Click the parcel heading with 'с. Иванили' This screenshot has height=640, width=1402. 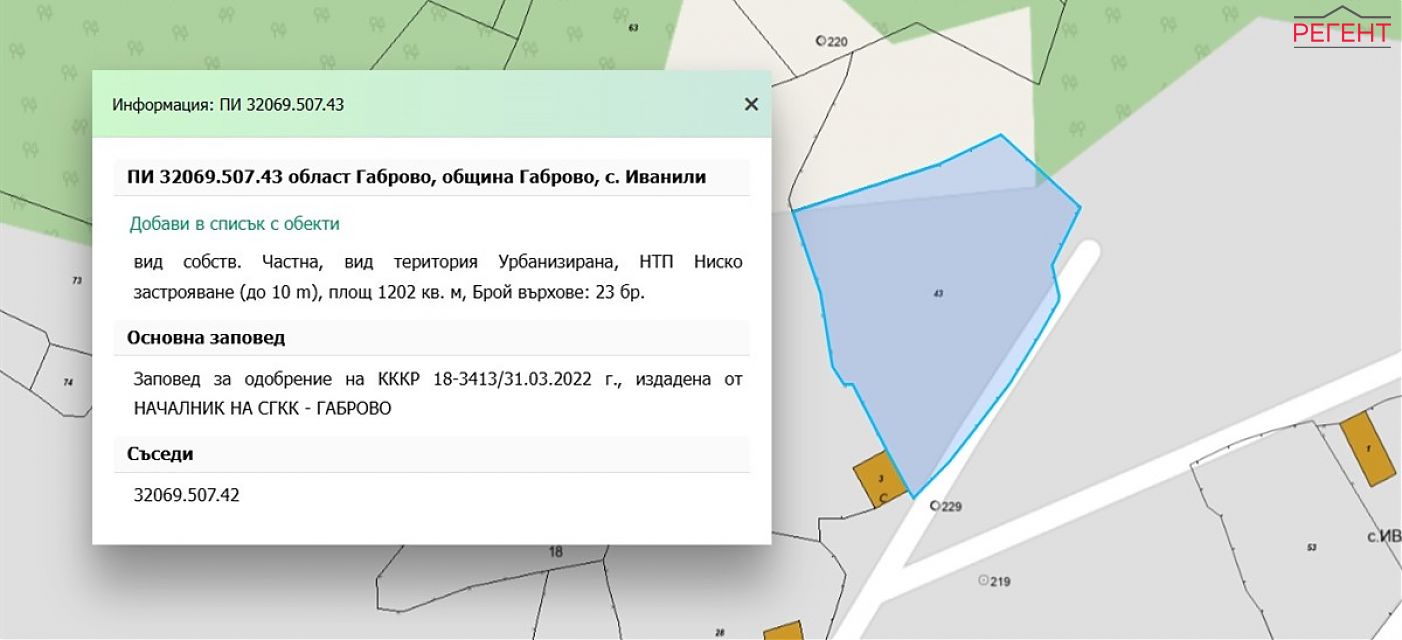[432, 177]
